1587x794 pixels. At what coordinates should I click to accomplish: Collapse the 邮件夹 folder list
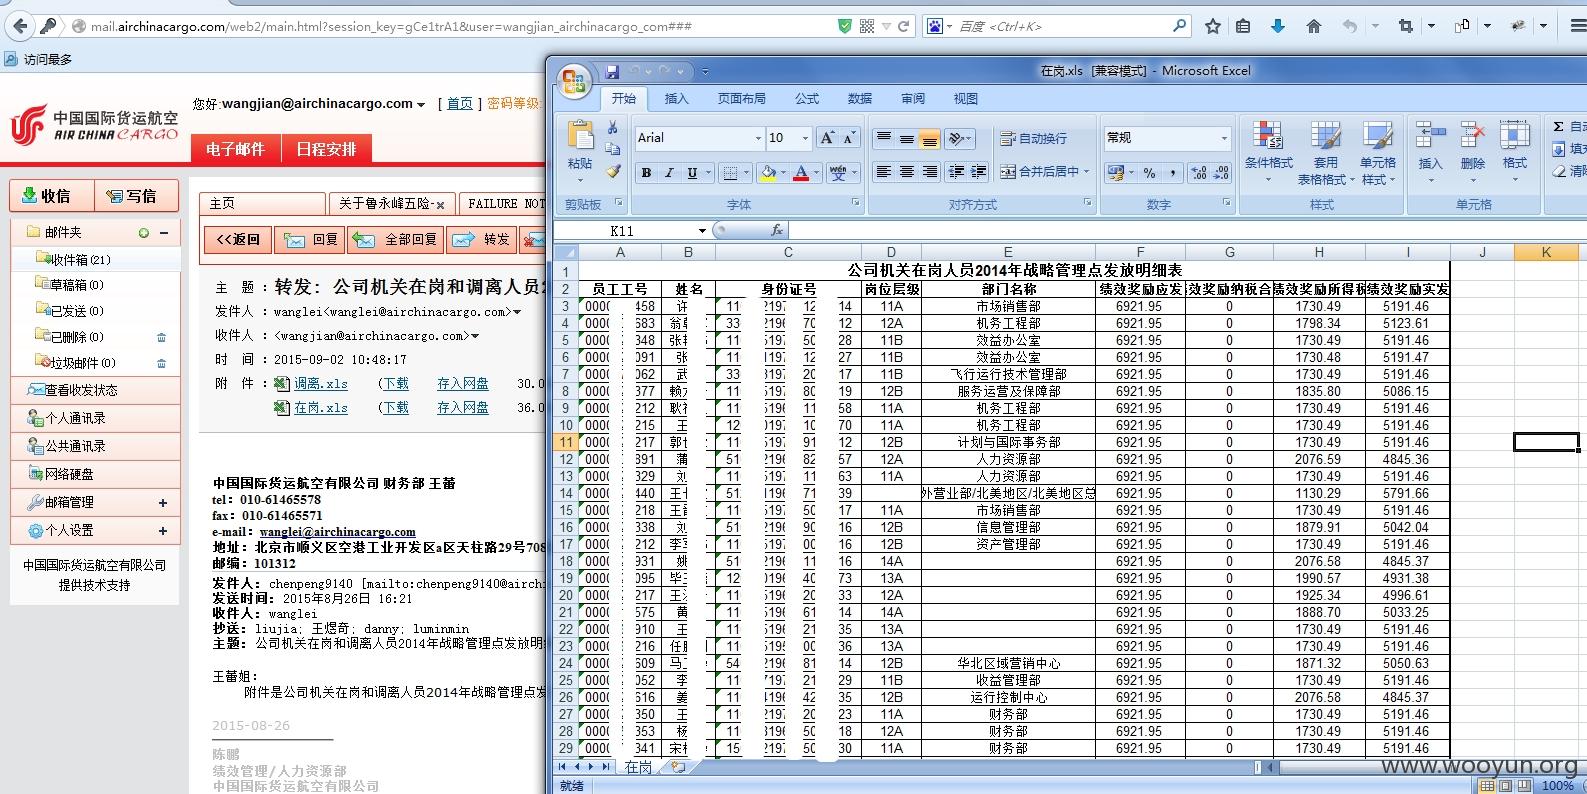point(163,232)
